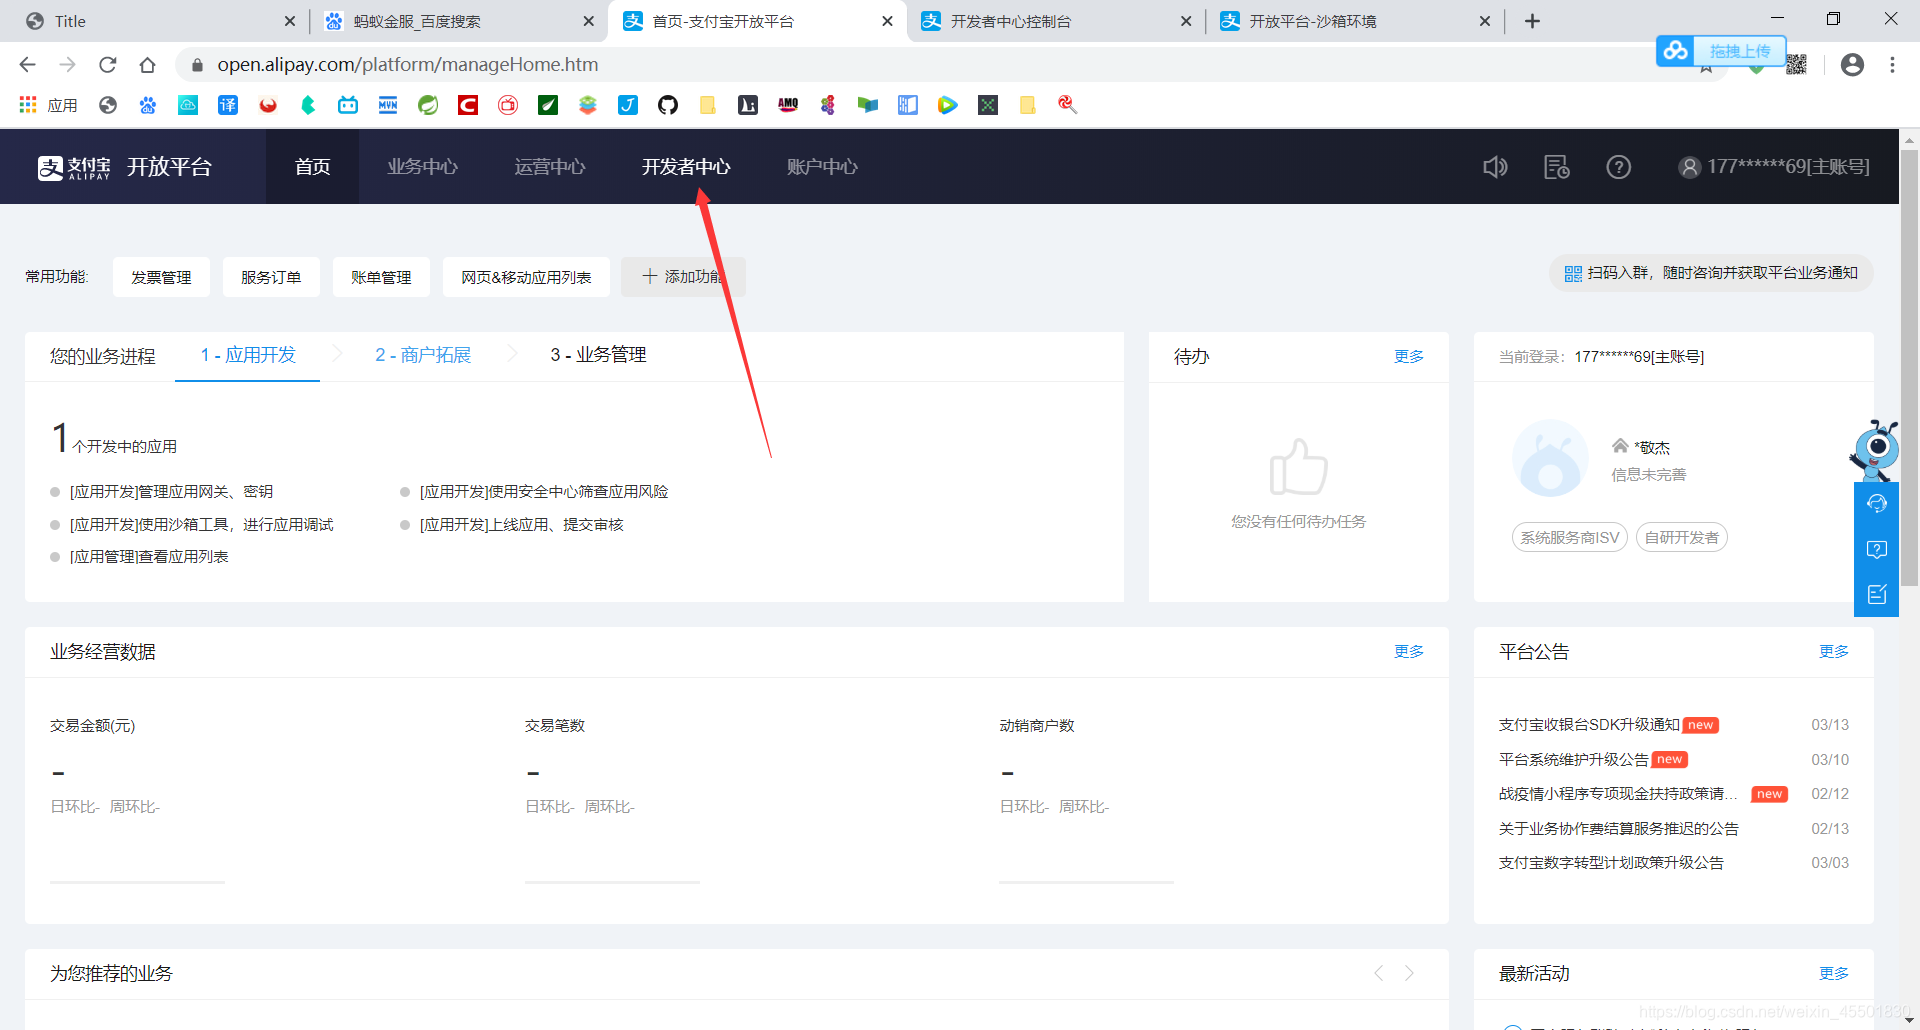Open 更多 link in 最新活动

coord(1834,974)
